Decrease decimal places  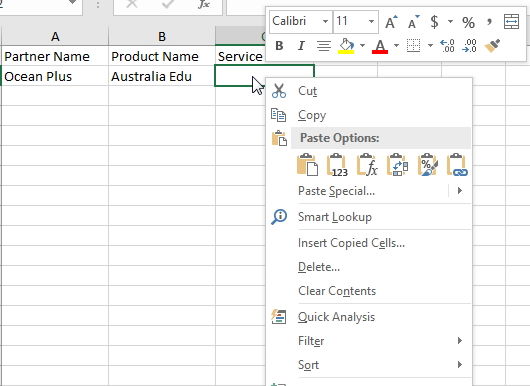[x=469, y=46]
